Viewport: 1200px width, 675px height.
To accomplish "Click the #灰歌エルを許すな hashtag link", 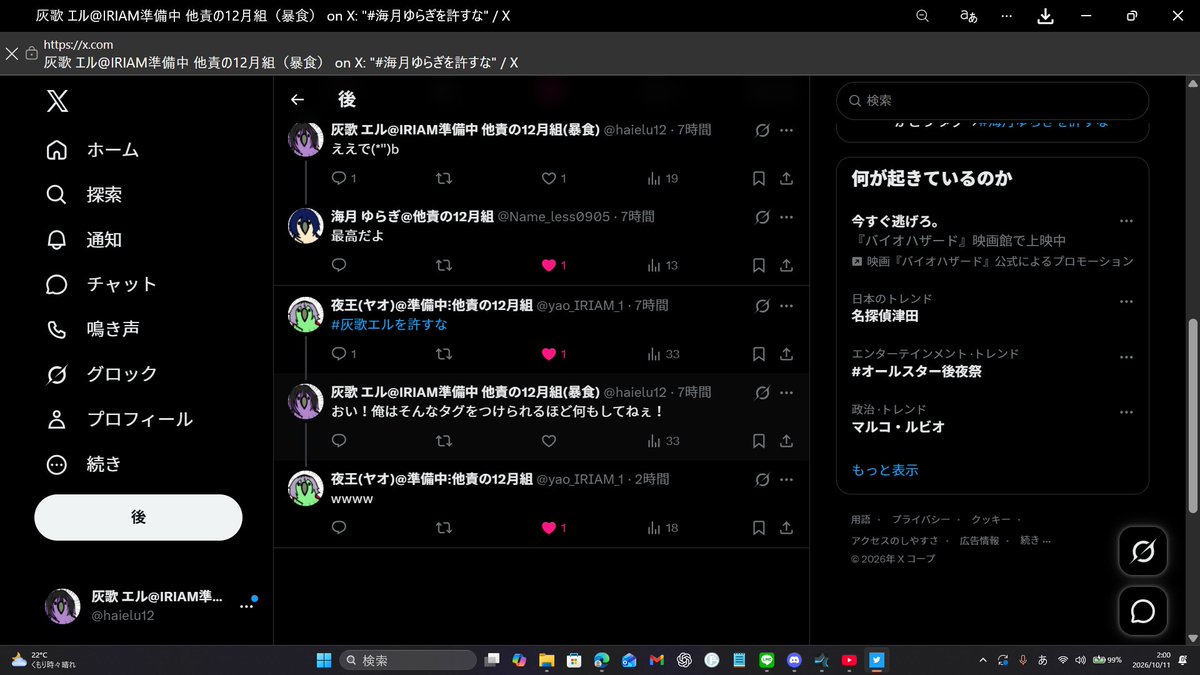I will pos(389,324).
